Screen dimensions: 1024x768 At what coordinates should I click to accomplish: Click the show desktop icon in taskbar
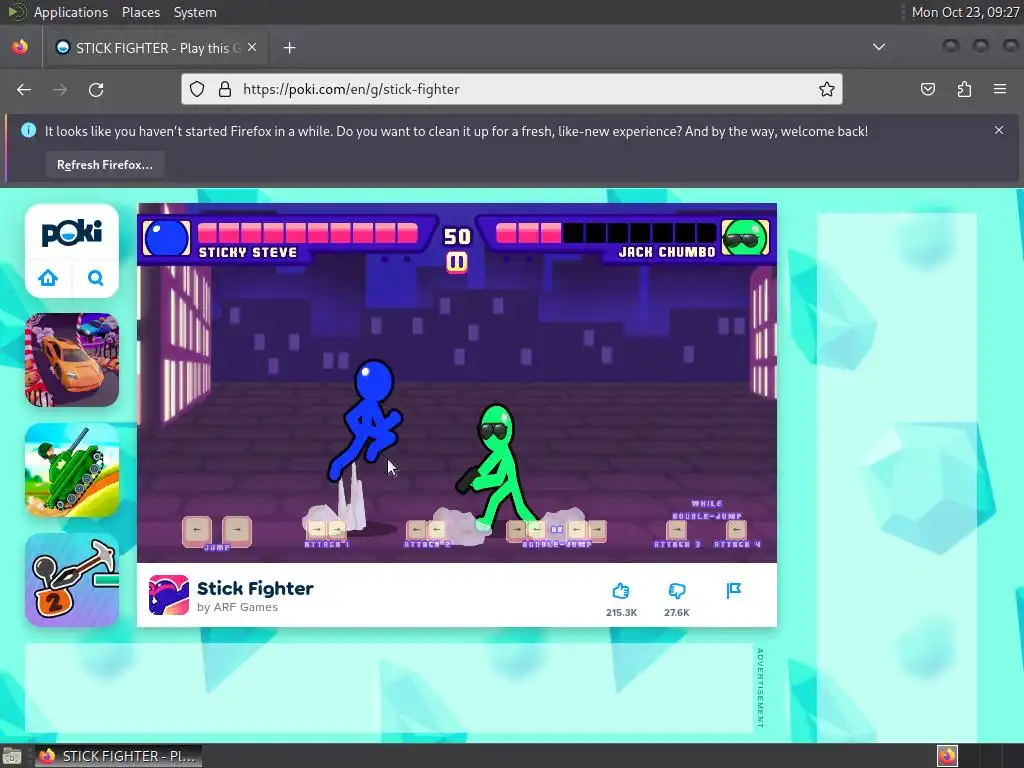pyautogui.click(x=12, y=756)
